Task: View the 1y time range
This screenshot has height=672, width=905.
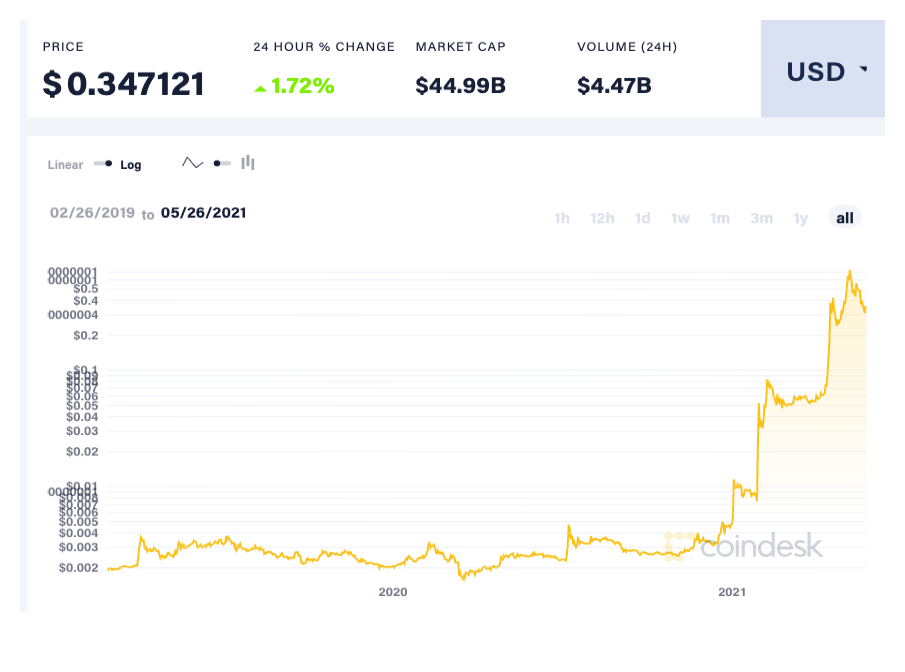Action: (x=800, y=218)
